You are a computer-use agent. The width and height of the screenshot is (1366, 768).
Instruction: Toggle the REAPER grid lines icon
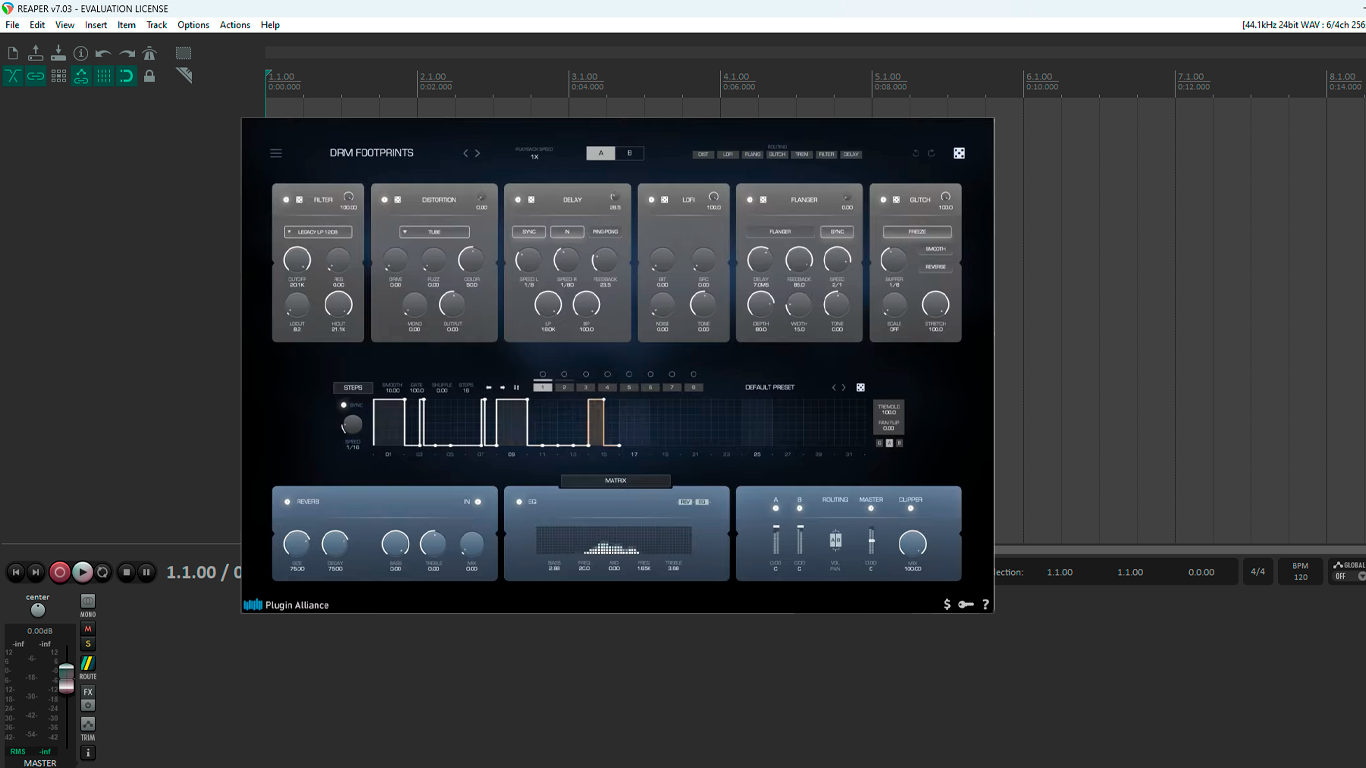104,76
